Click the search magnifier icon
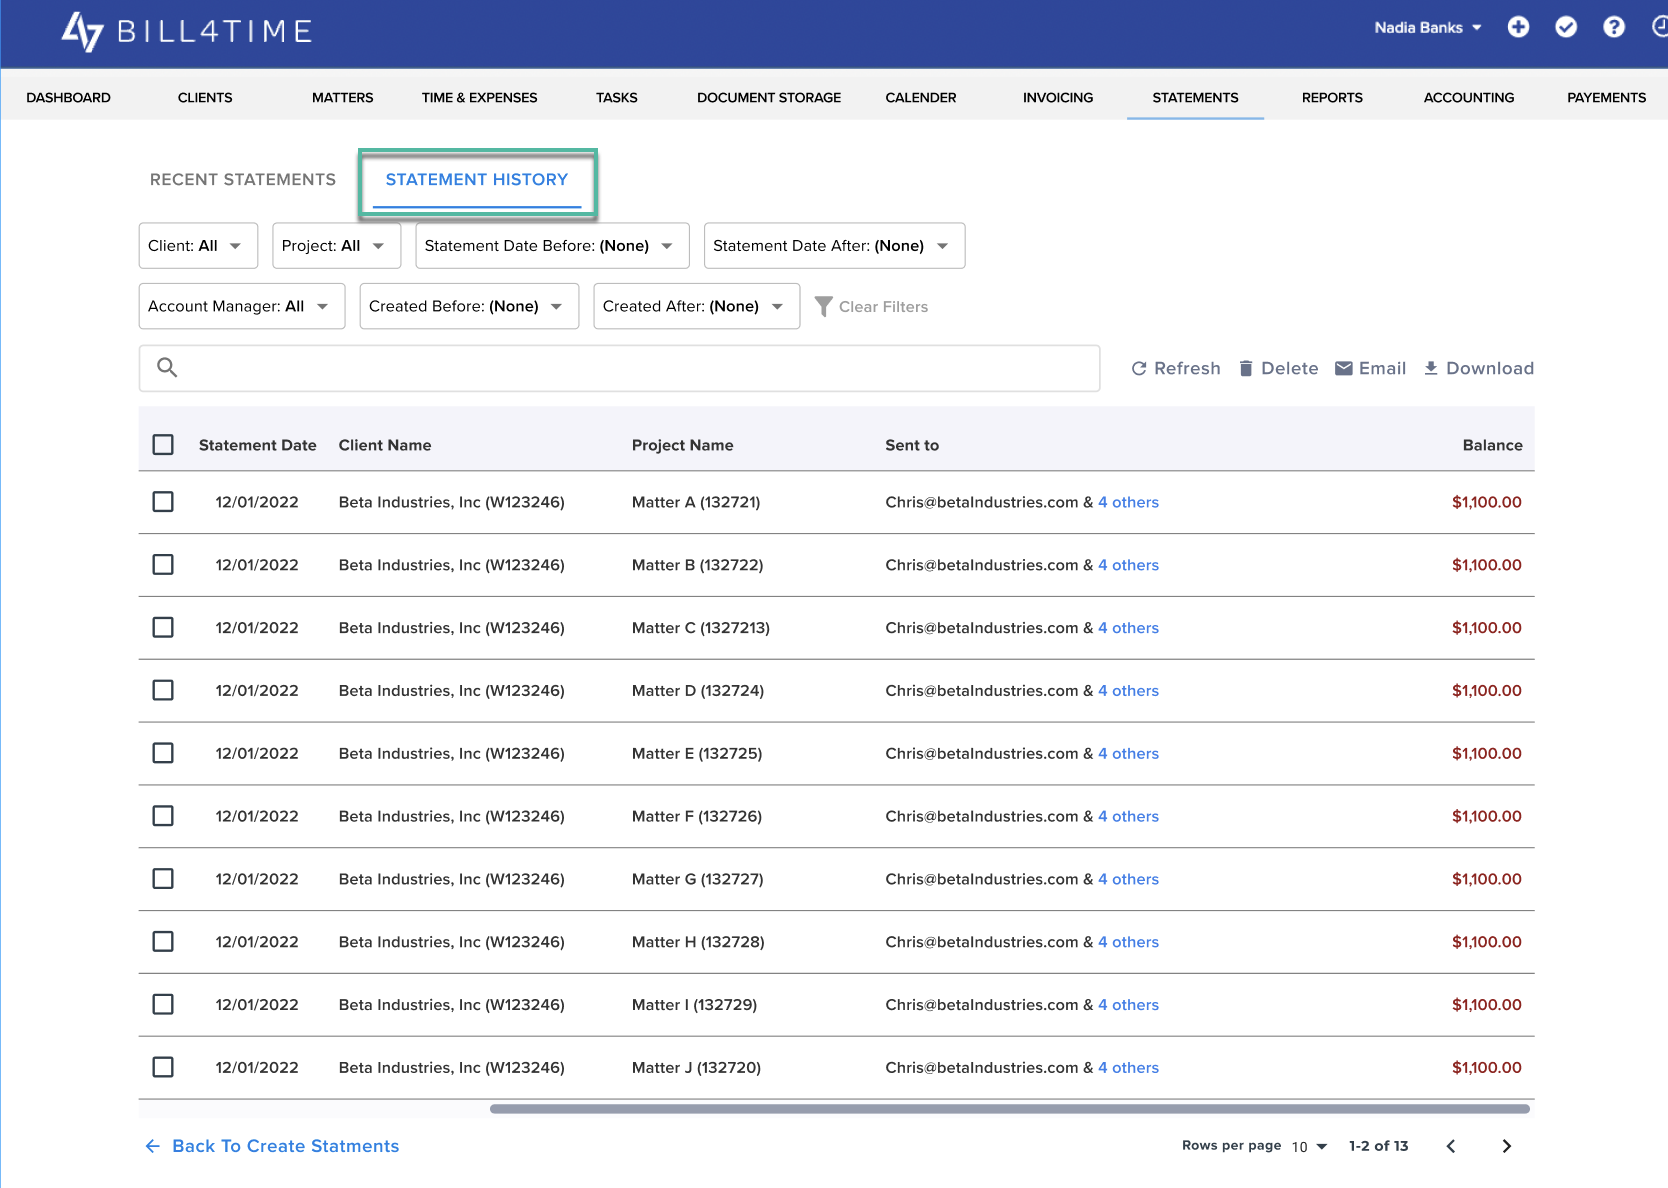The height and width of the screenshot is (1188, 1668). [x=167, y=368]
